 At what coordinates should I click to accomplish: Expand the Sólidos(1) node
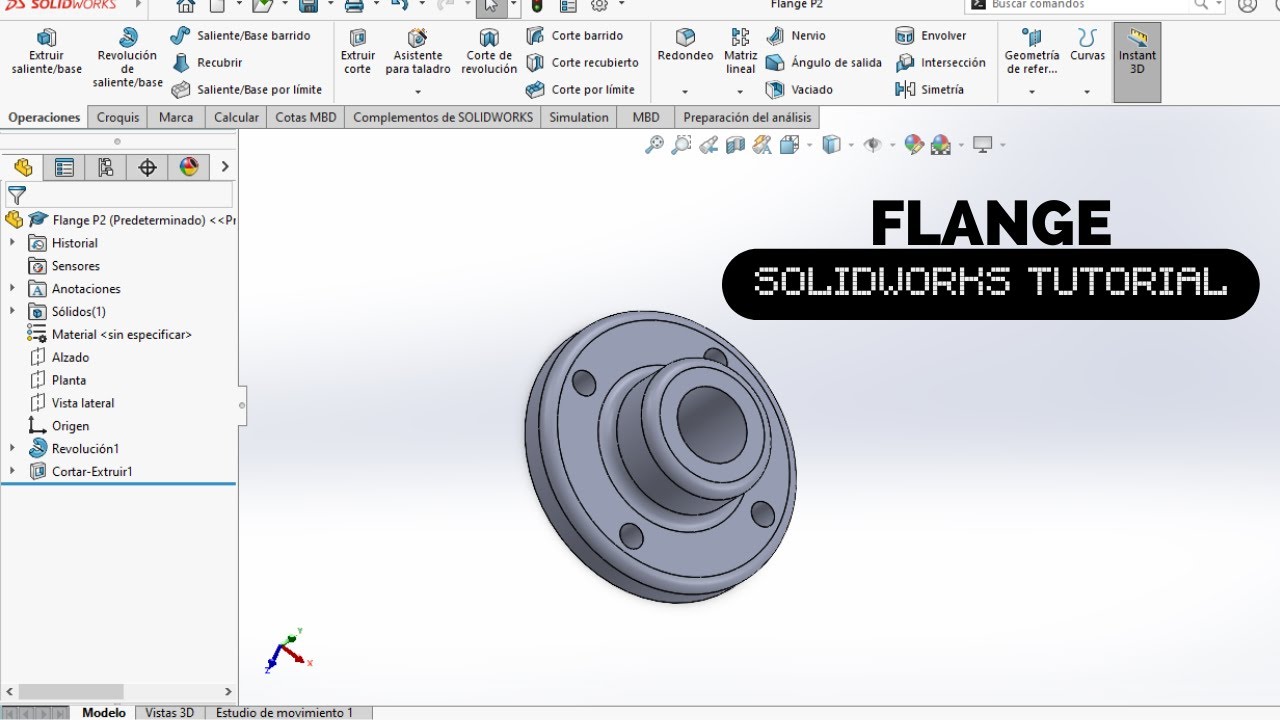[x=12, y=311]
